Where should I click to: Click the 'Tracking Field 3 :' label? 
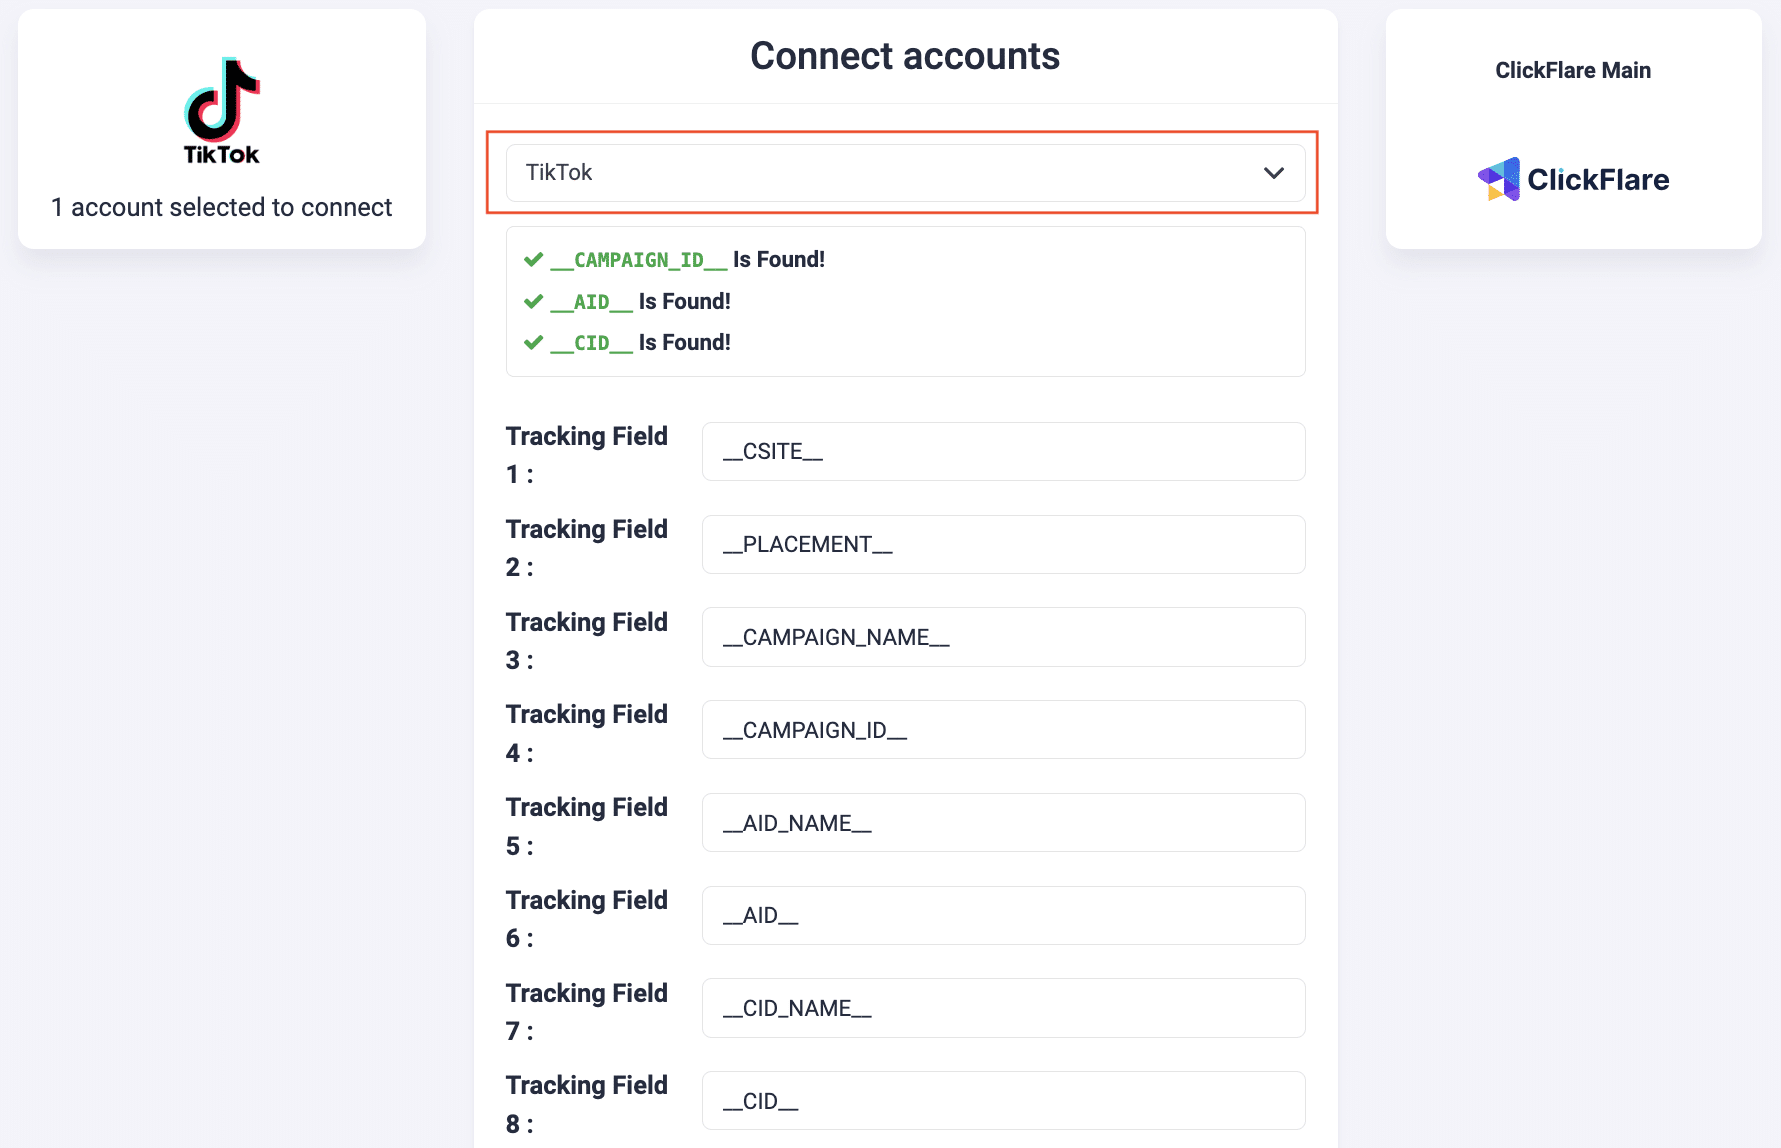pyautogui.click(x=587, y=641)
